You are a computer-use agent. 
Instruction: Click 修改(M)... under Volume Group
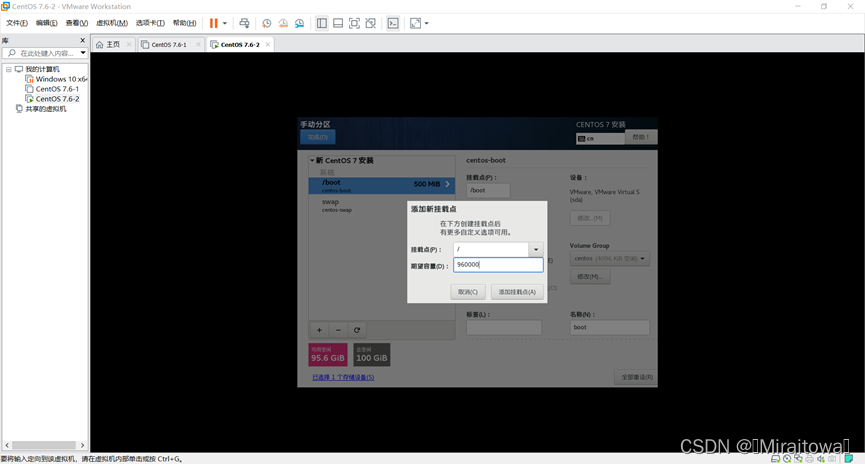pyautogui.click(x=590, y=276)
